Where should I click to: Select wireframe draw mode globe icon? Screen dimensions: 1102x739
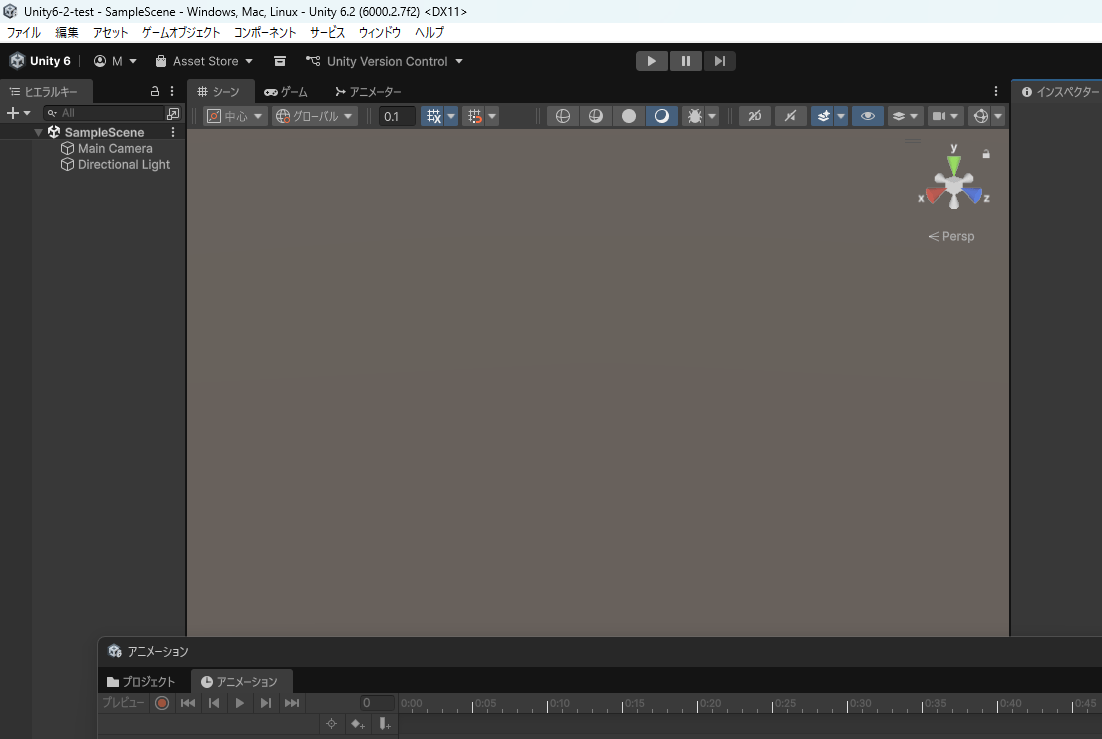click(562, 116)
